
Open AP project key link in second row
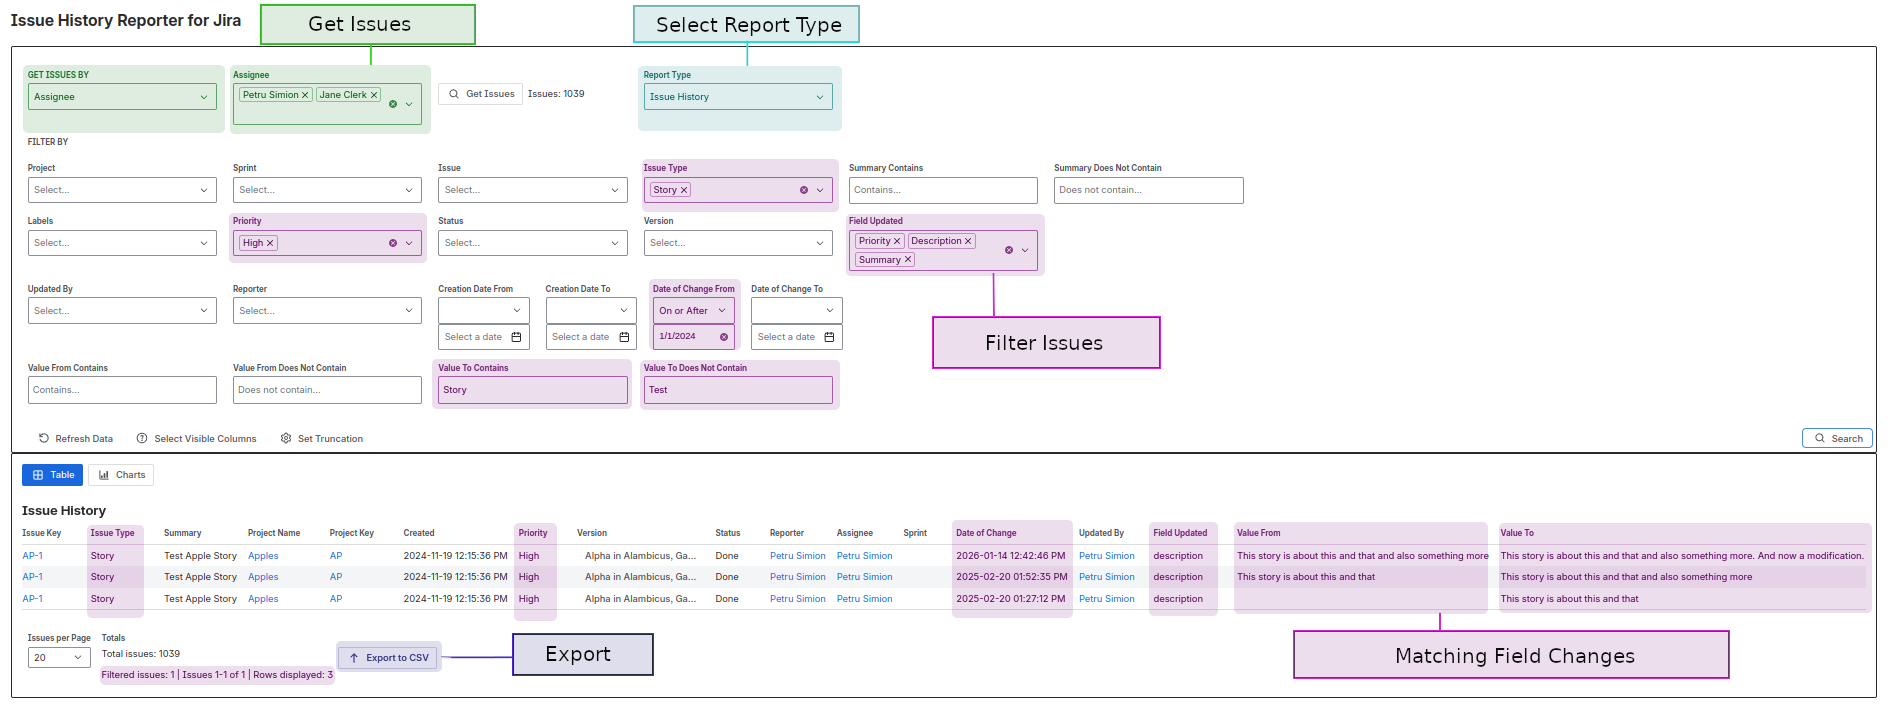coord(336,577)
